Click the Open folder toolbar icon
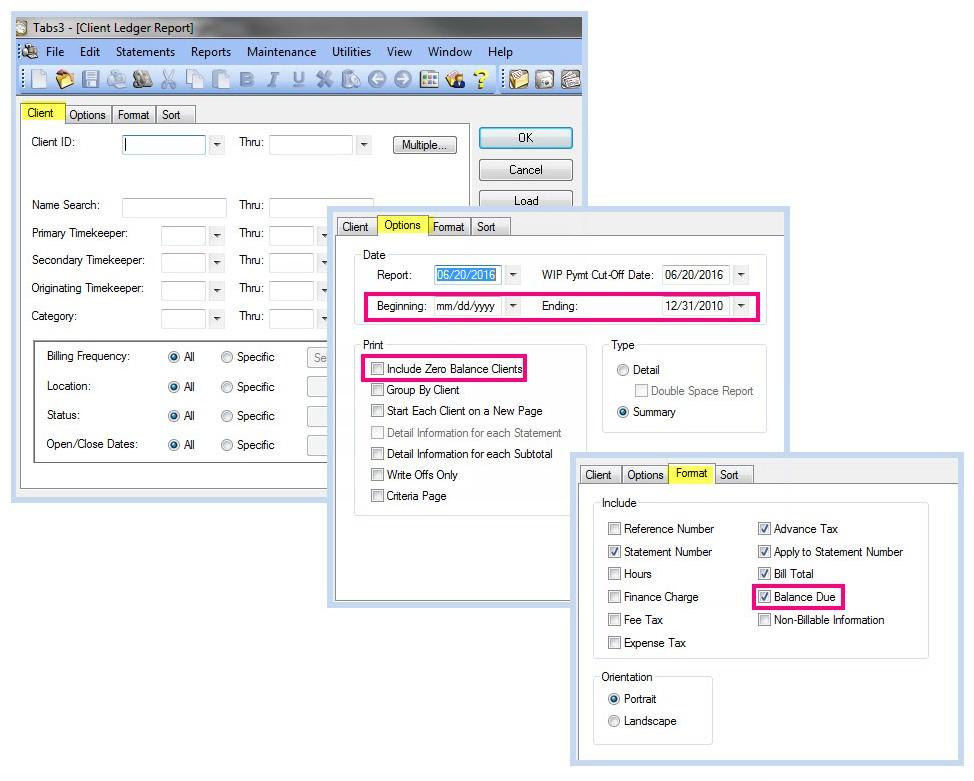Viewport: 974px width, 781px height. (x=65, y=80)
